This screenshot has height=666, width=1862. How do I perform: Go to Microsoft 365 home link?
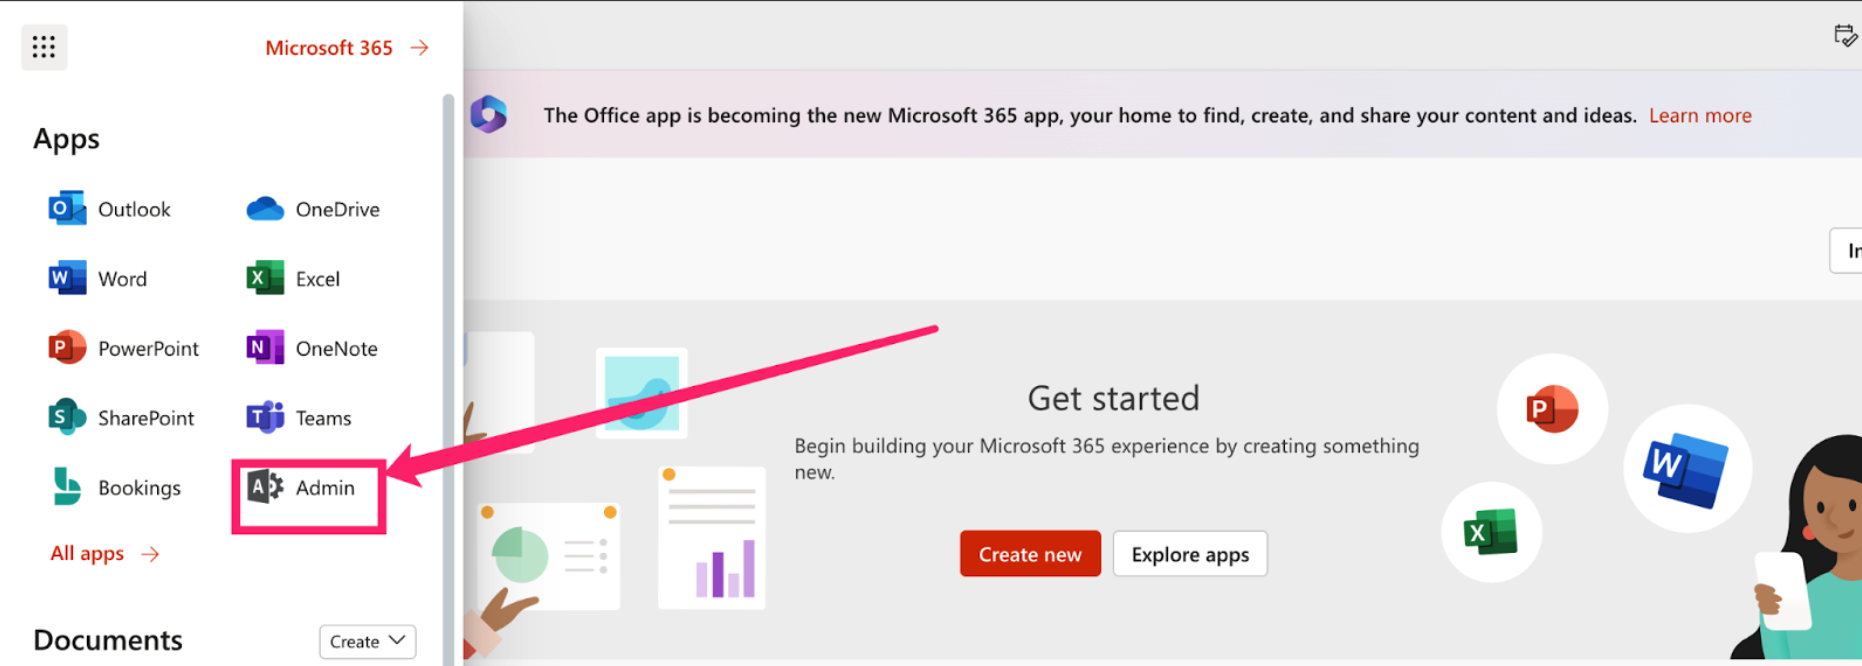(x=347, y=48)
